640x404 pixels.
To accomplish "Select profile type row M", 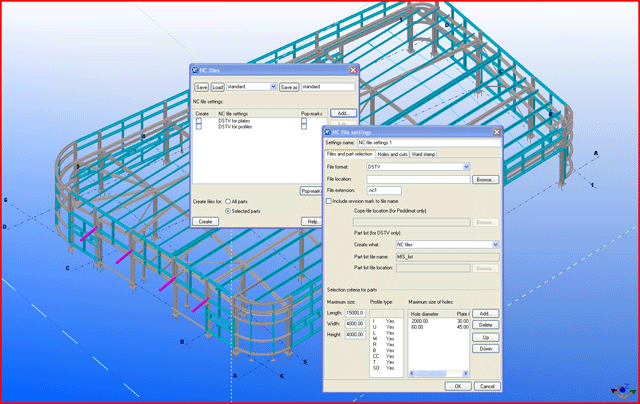I will click(386, 339).
